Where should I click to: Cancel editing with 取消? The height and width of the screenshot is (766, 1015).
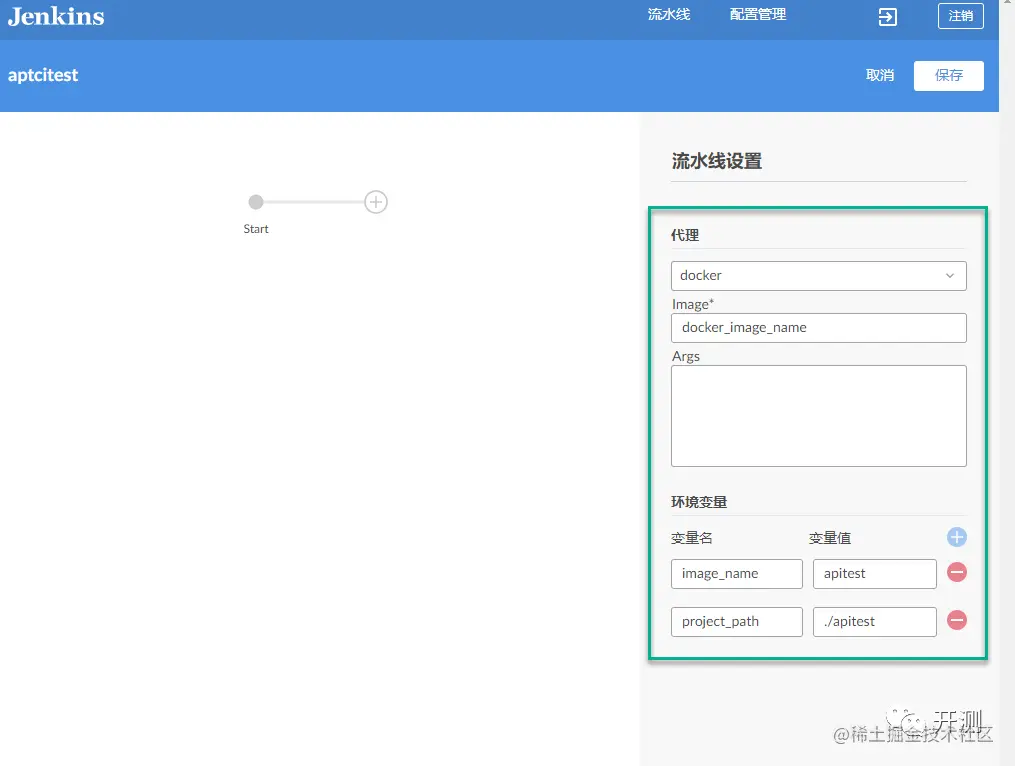(880, 75)
